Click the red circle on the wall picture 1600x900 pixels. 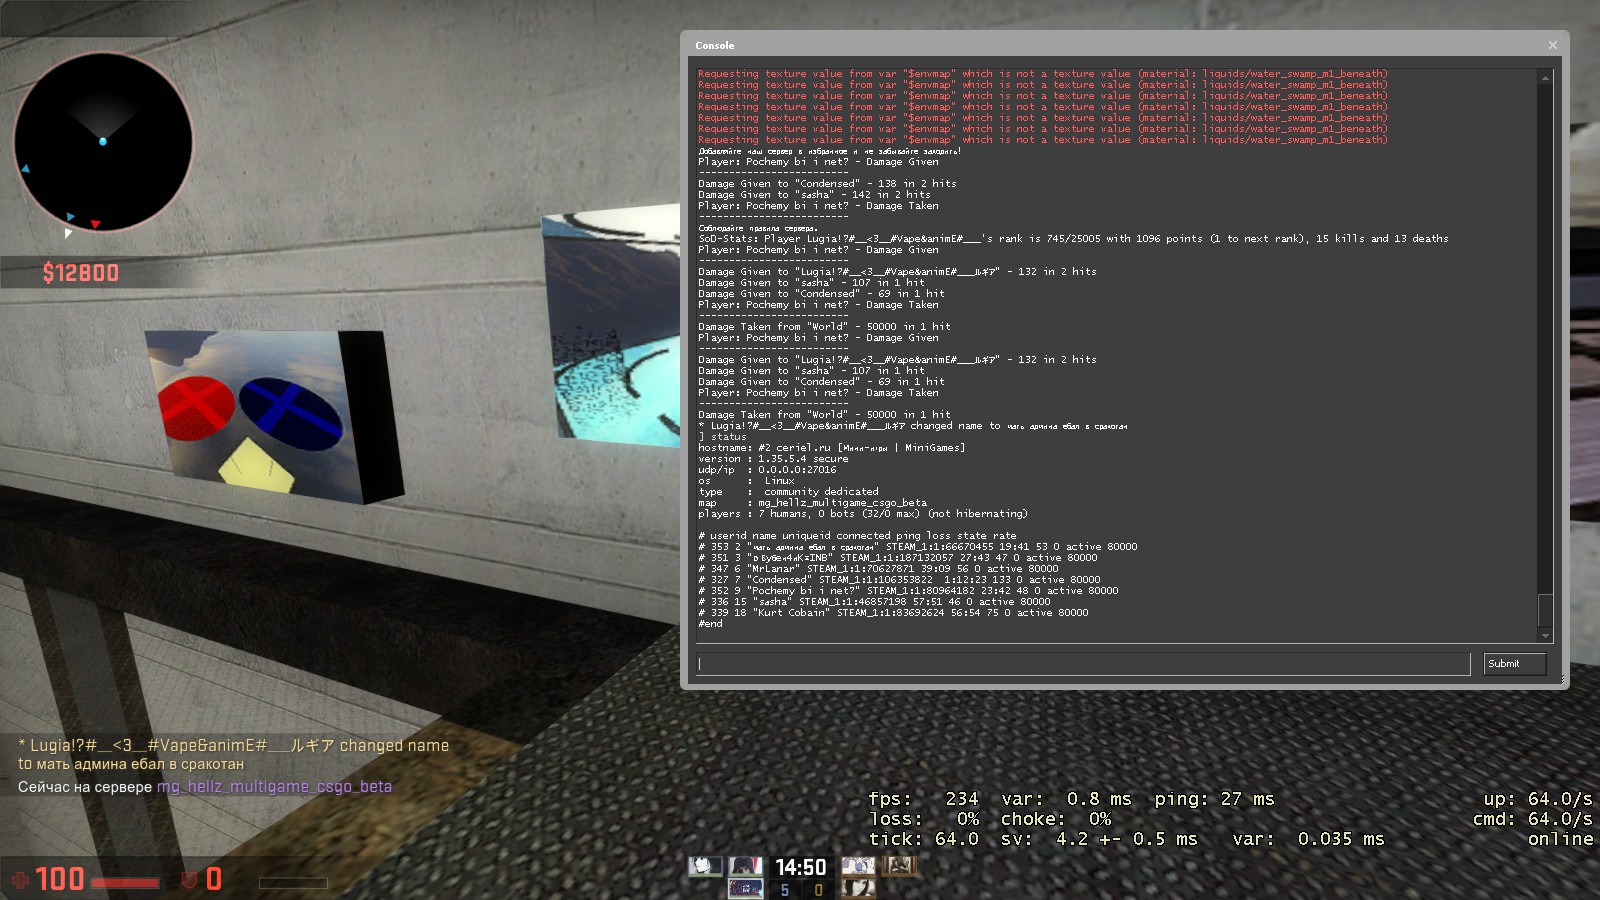pyautogui.click(x=196, y=409)
